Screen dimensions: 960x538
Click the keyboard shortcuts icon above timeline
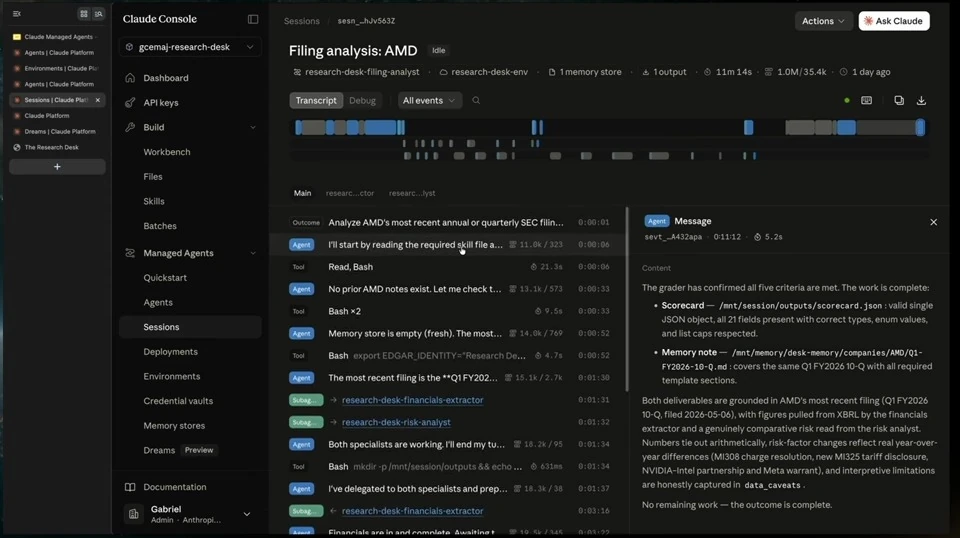(866, 100)
